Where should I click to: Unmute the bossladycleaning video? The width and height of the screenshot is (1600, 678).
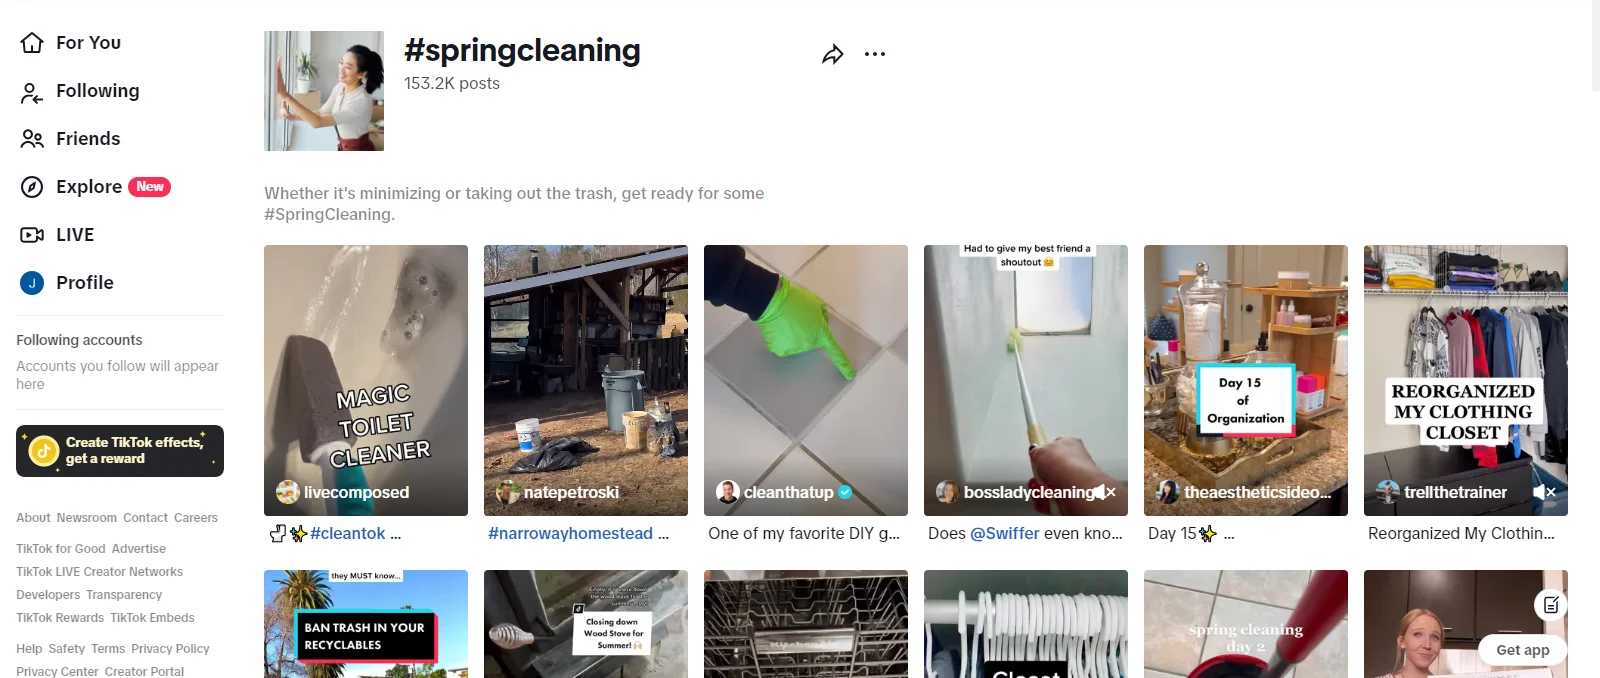(x=1104, y=492)
